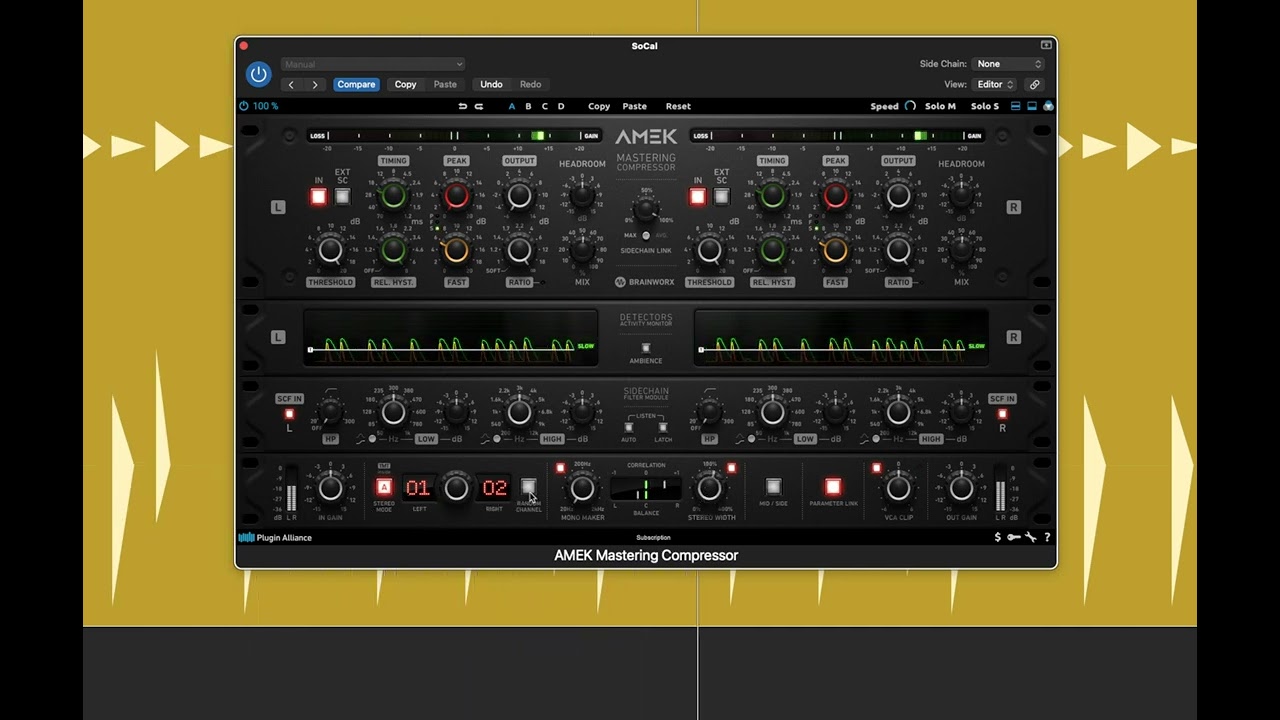Viewport: 1280px width, 720px height.
Task: Select settings slot C
Action: click(544, 106)
